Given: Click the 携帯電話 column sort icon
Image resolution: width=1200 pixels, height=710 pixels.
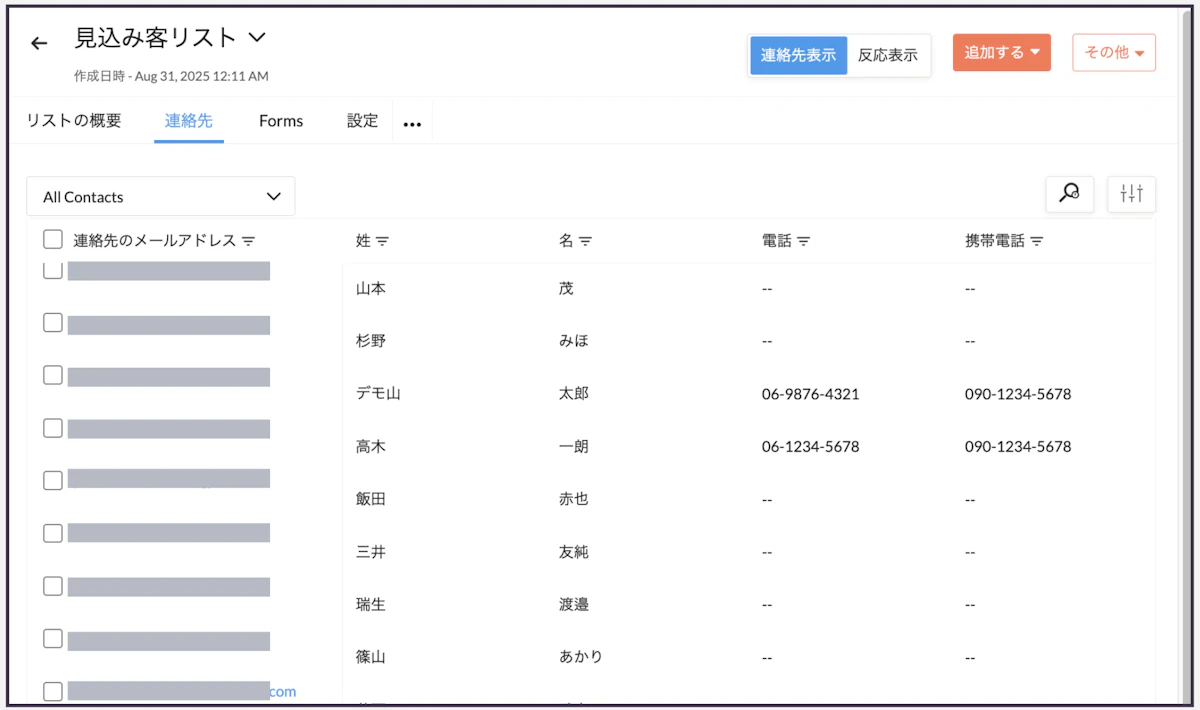Looking at the screenshot, I should pyautogui.click(x=1036, y=241).
